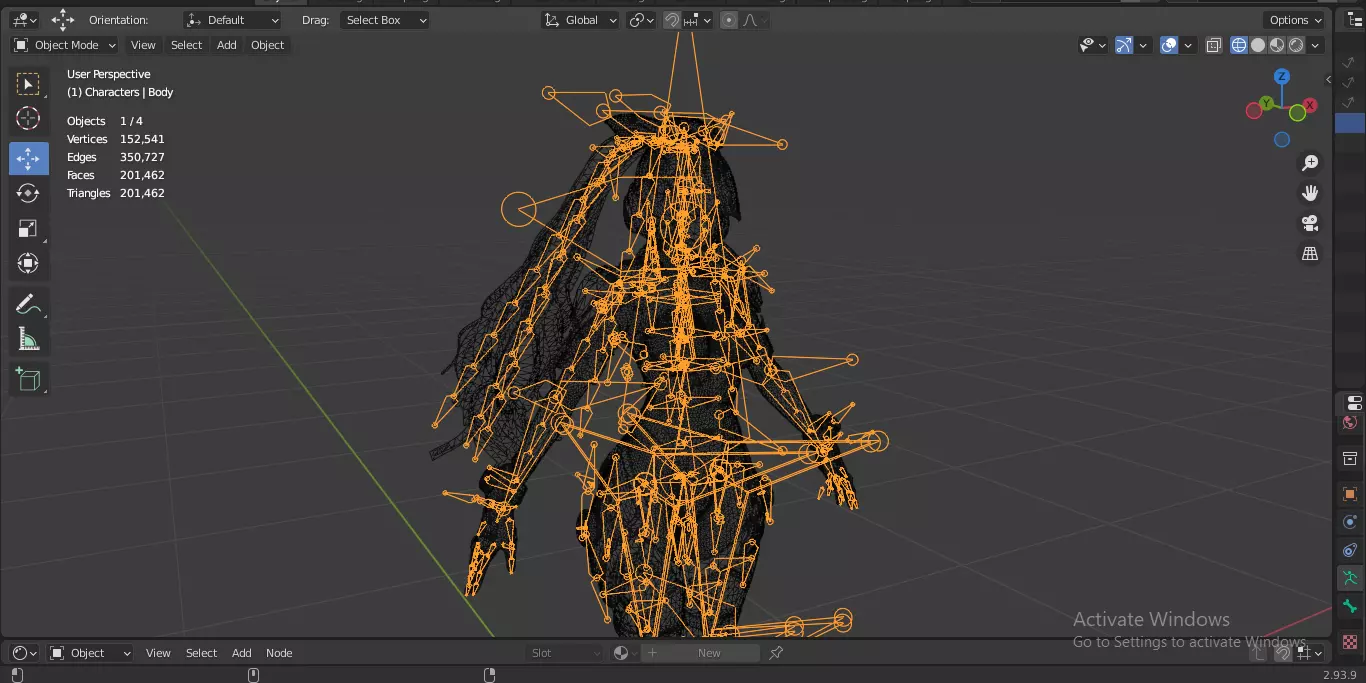The width and height of the screenshot is (1366, 683).
Task: Click the blue Z axis gizmo handle
Action: [x=1282, y=77]
